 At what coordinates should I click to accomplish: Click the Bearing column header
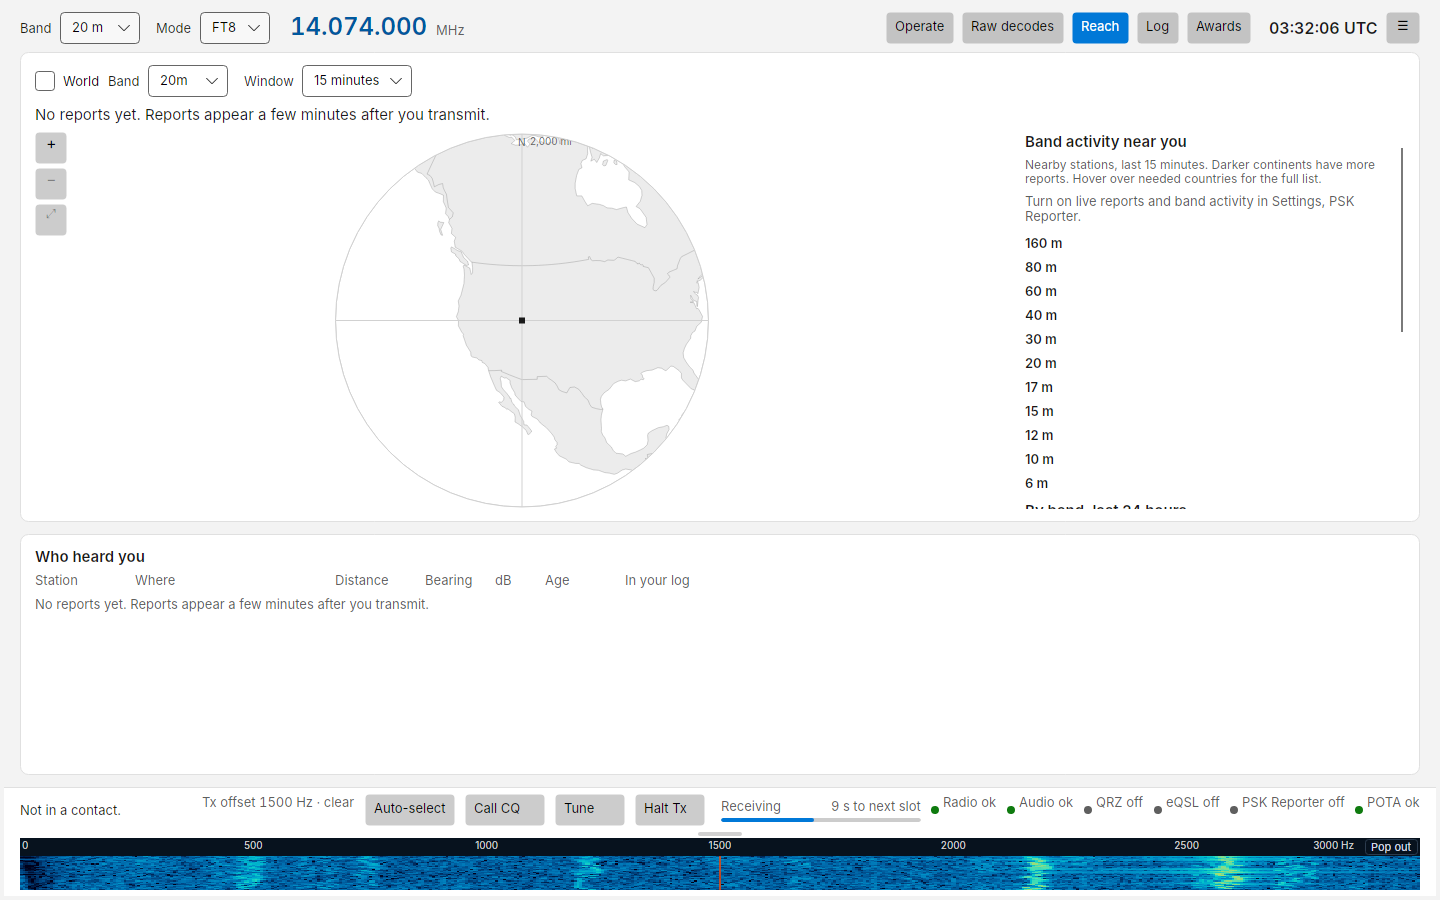tap(449, 580)
